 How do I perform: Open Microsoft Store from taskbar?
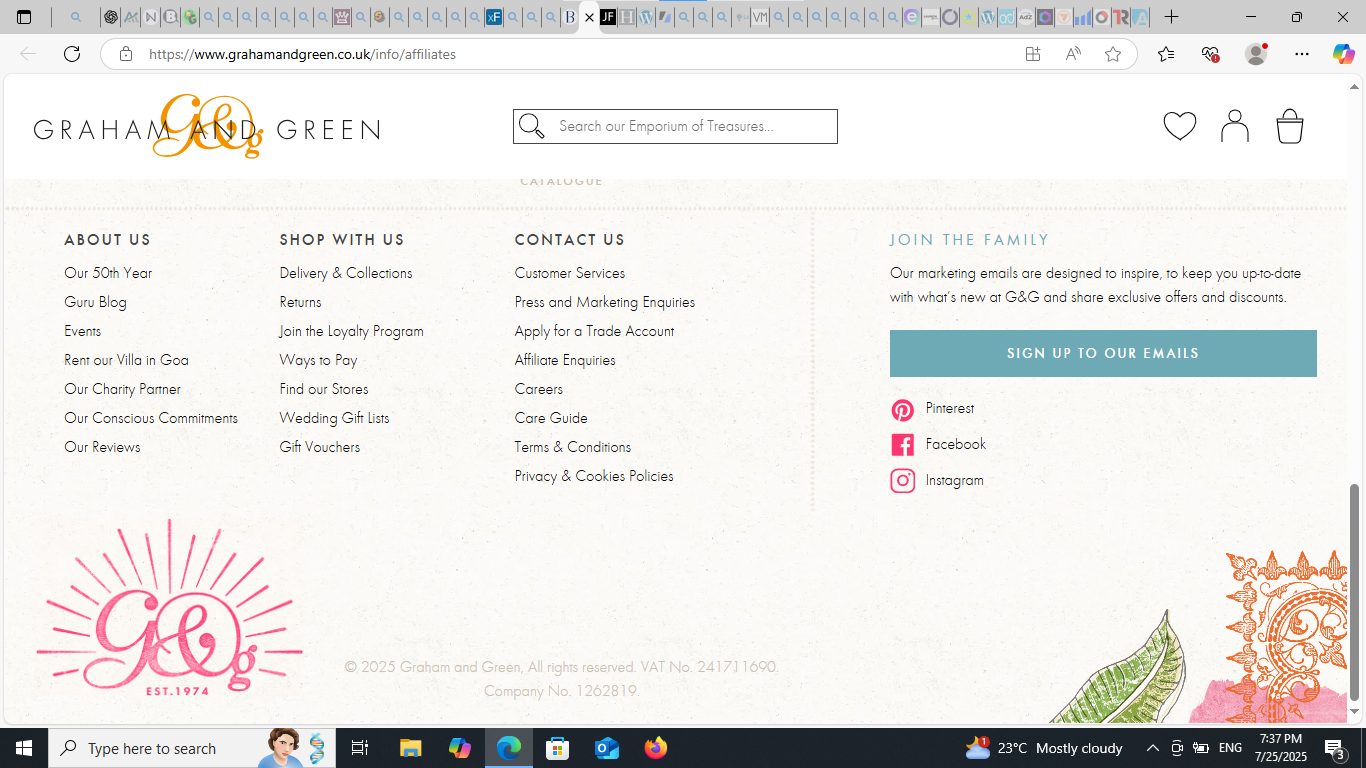pyautogui.click(x=558, y=748)
